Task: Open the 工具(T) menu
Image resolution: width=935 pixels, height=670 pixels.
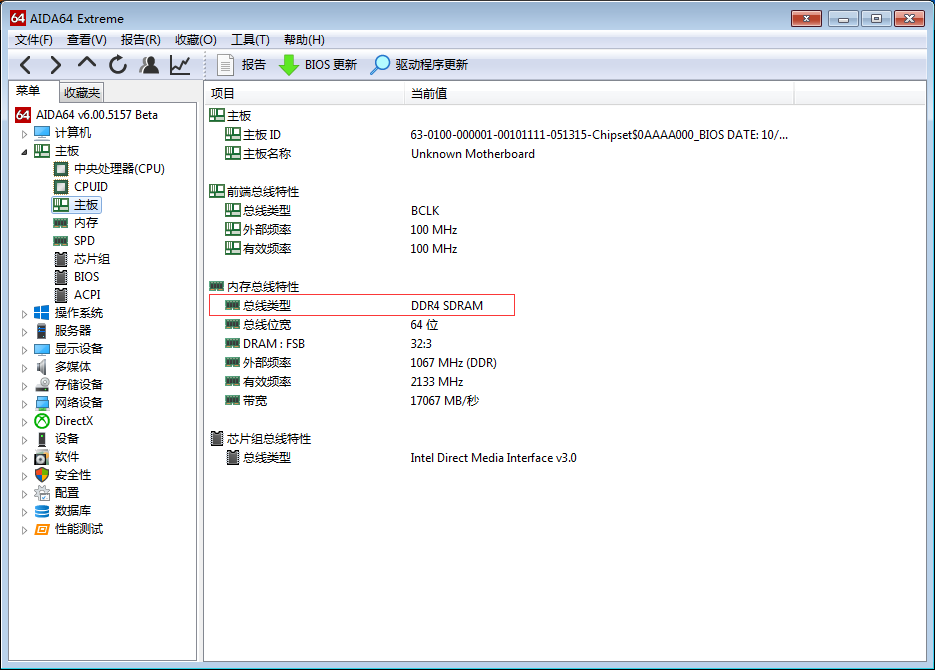Action: pyautogui.click(x=250, y=39)
